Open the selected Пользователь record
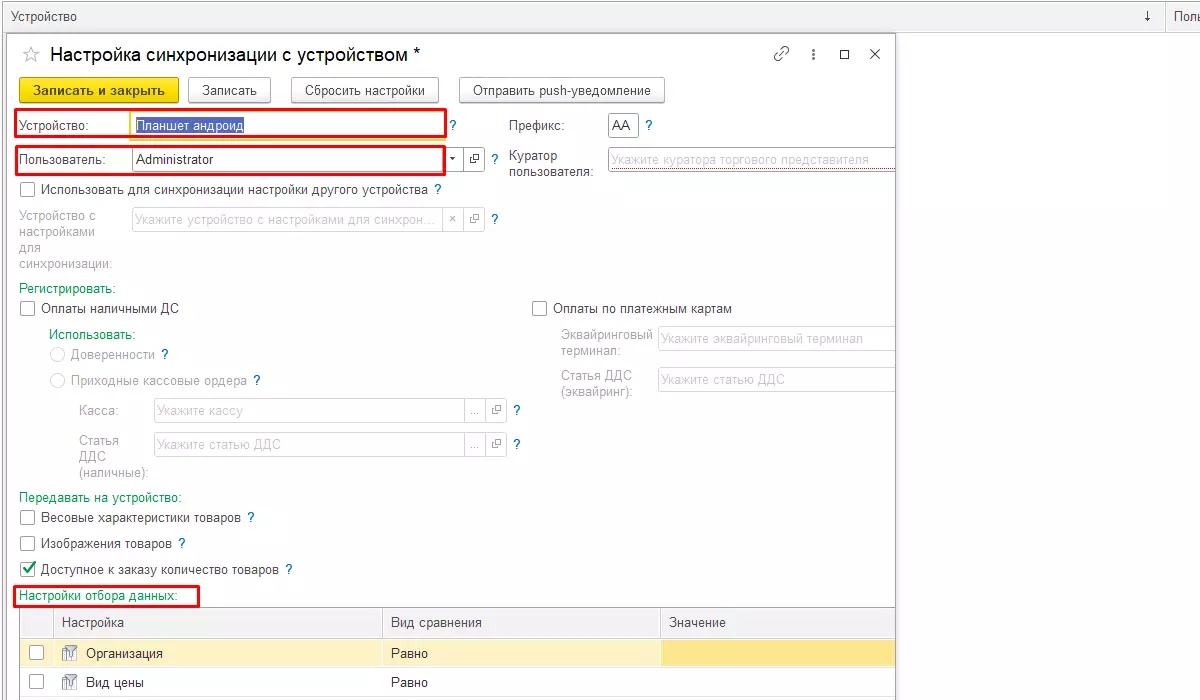This screenshot has height=700, width=1200. coord(475,159)
